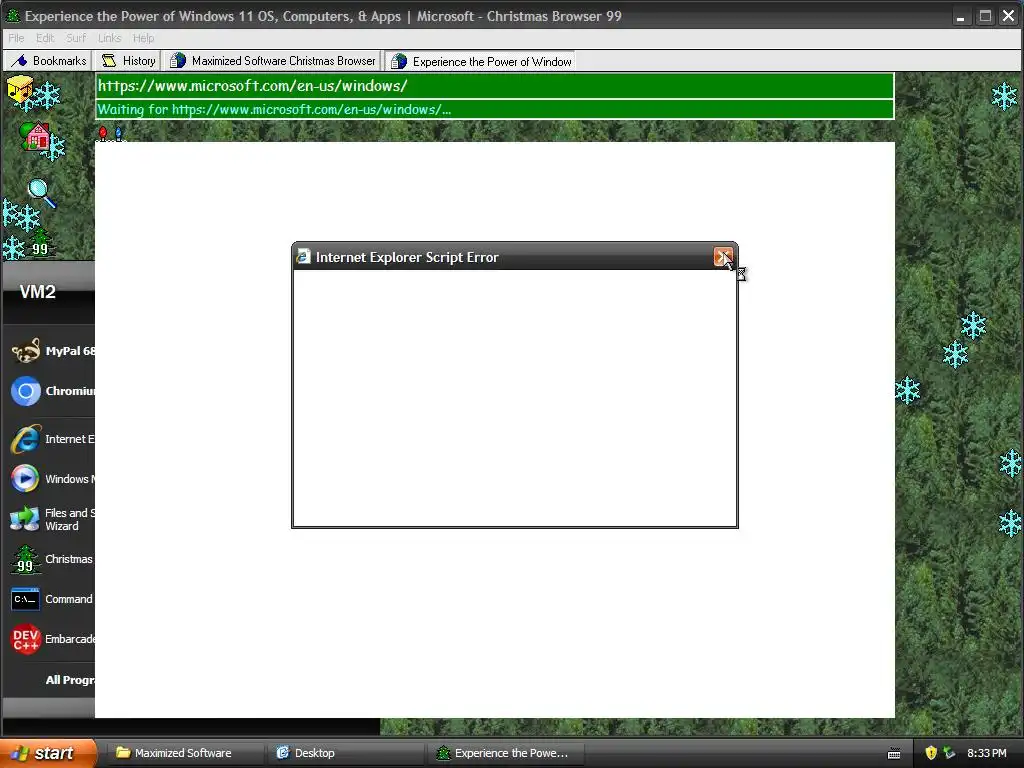Viewport: 1024px width, 768px height.
Task: Click the magnifying glass search icon
Action: click(x=40, y=193)
